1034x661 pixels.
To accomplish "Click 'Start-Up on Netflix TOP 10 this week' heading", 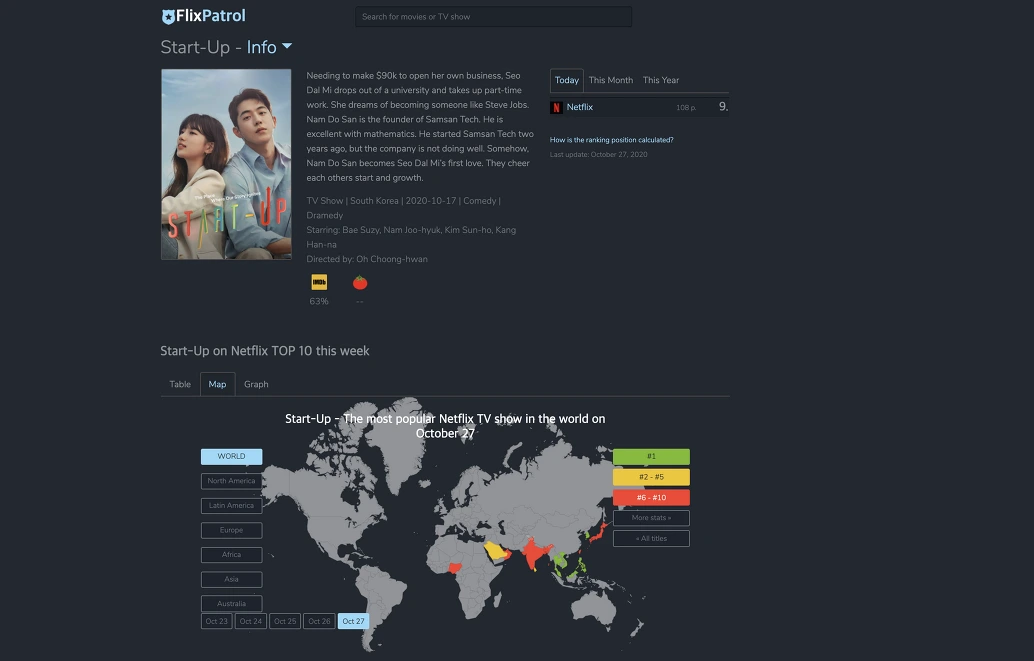I will [264, 351].
